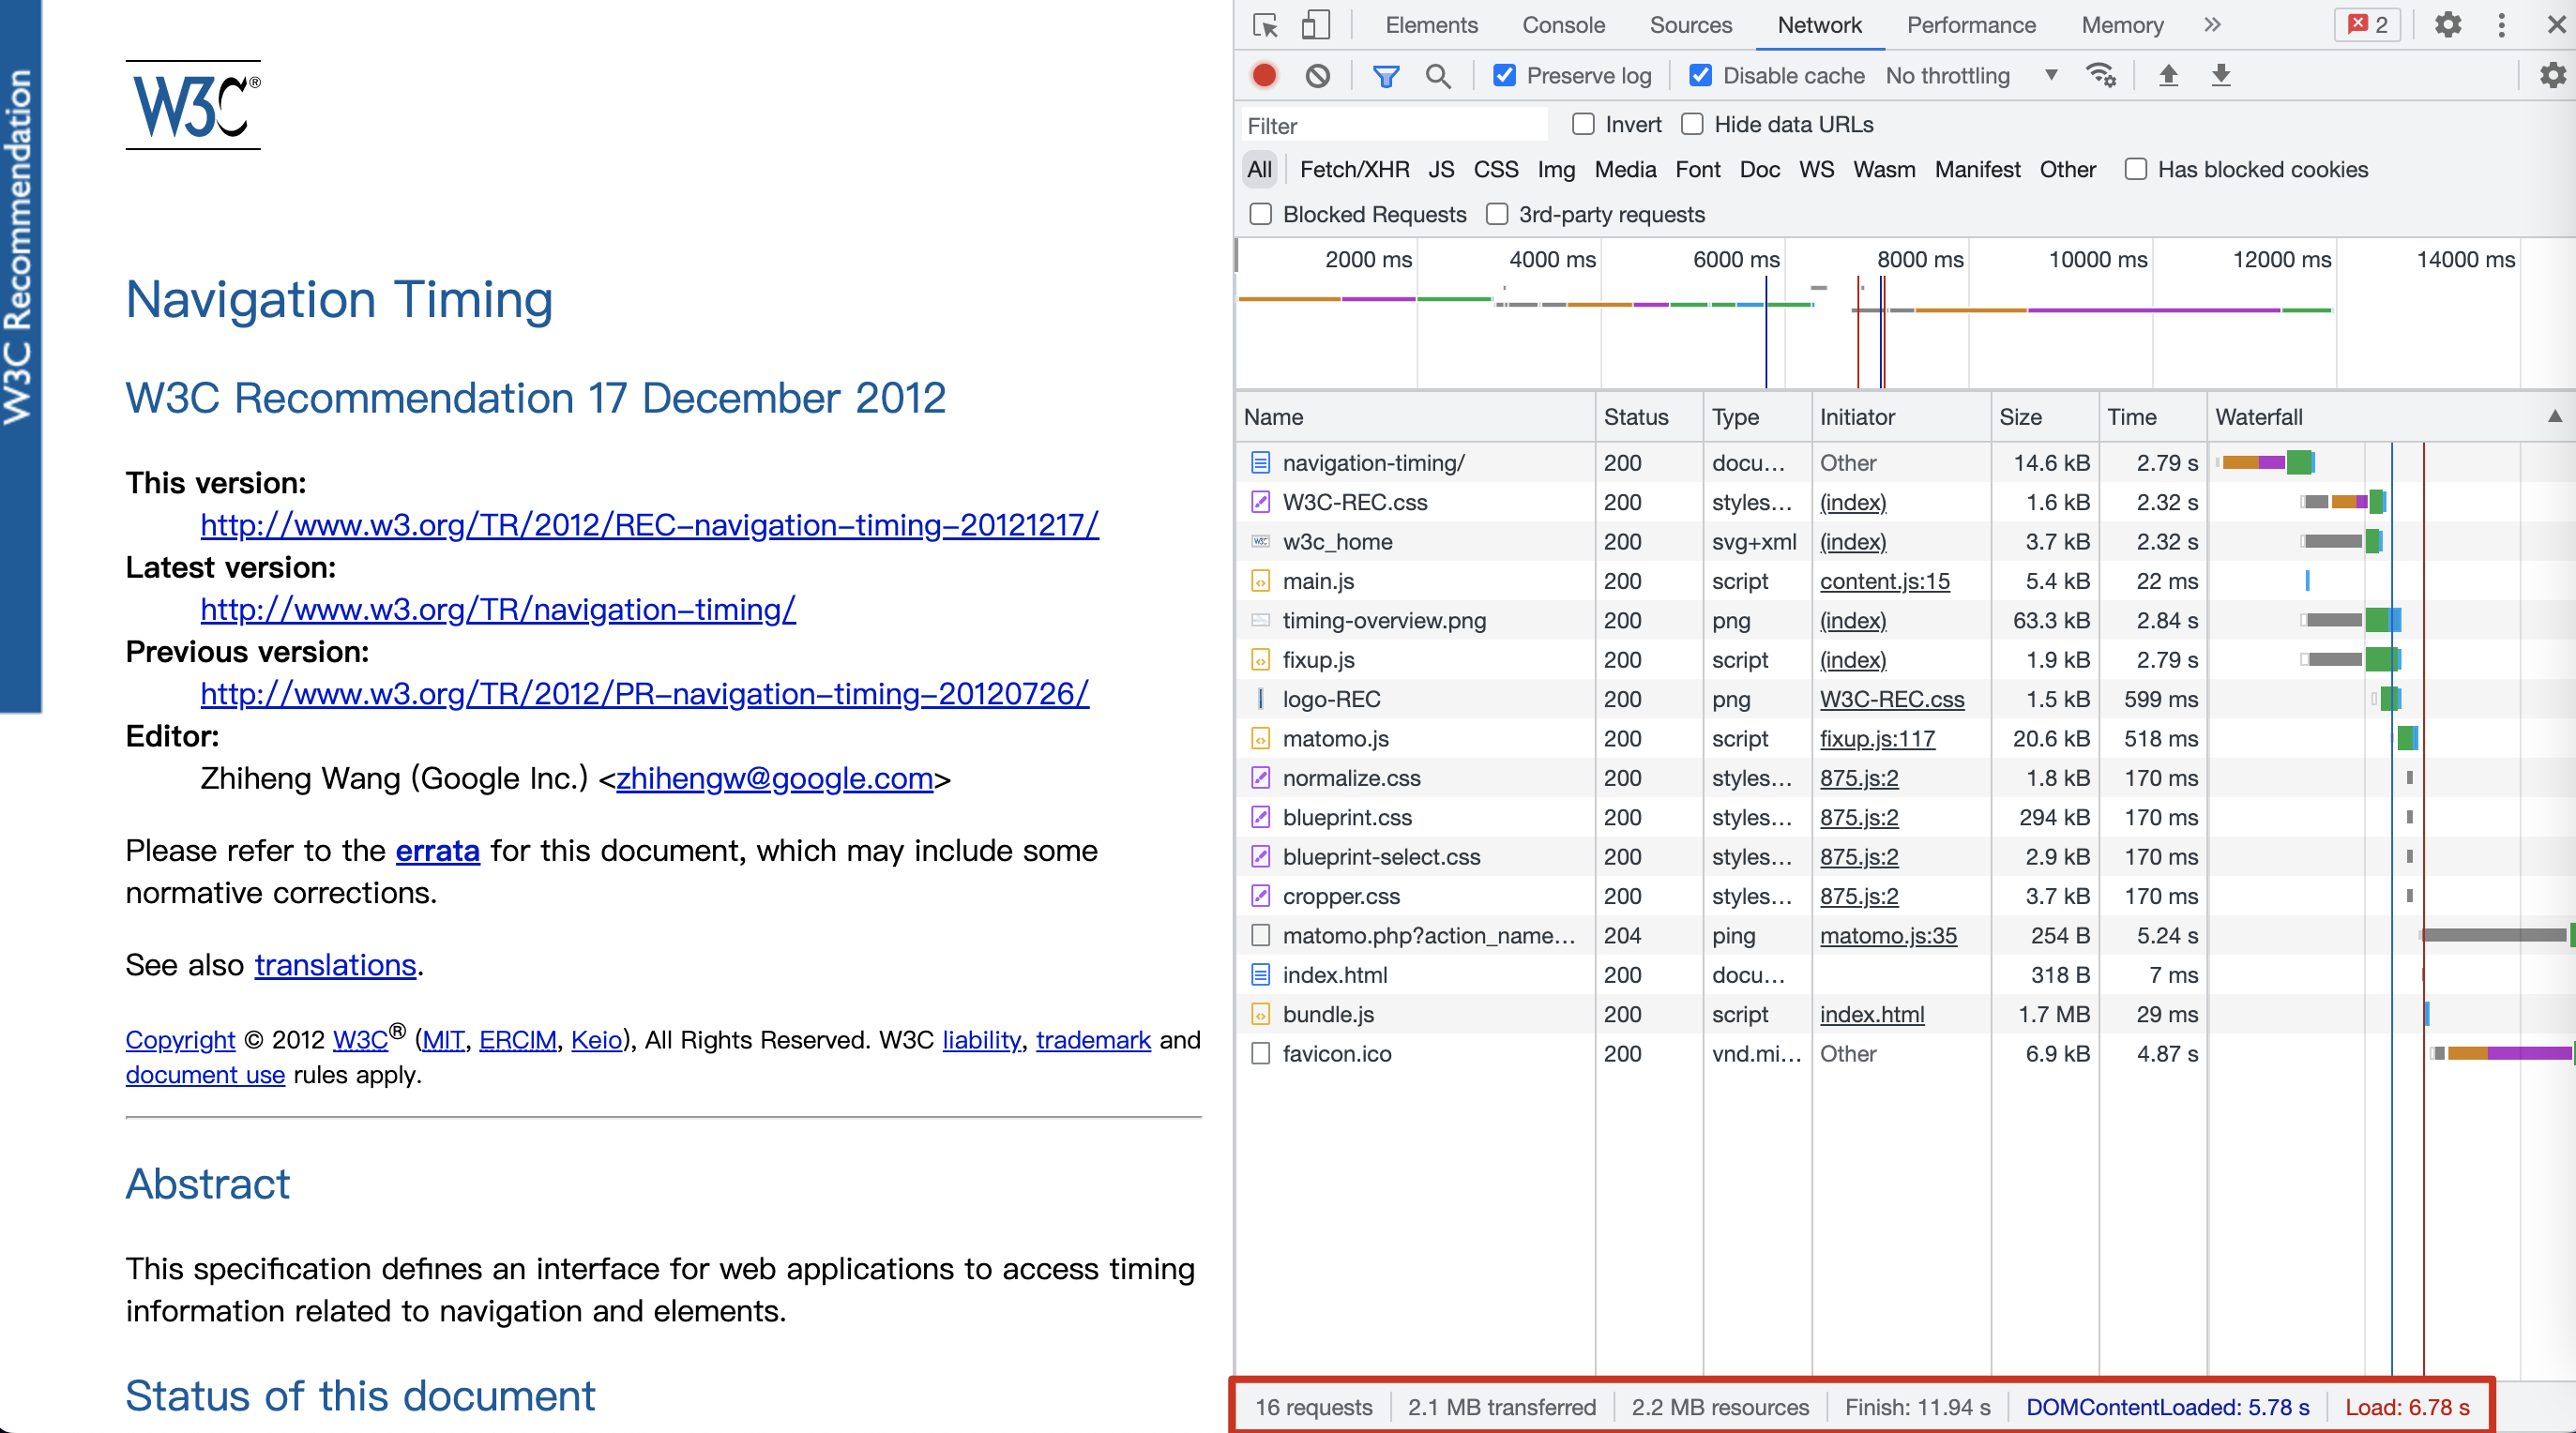The height and width of the screenshot is (1433, 2576).
Task: Check Has blocked cookies checkbox
Action: (x=2135, y=169)
